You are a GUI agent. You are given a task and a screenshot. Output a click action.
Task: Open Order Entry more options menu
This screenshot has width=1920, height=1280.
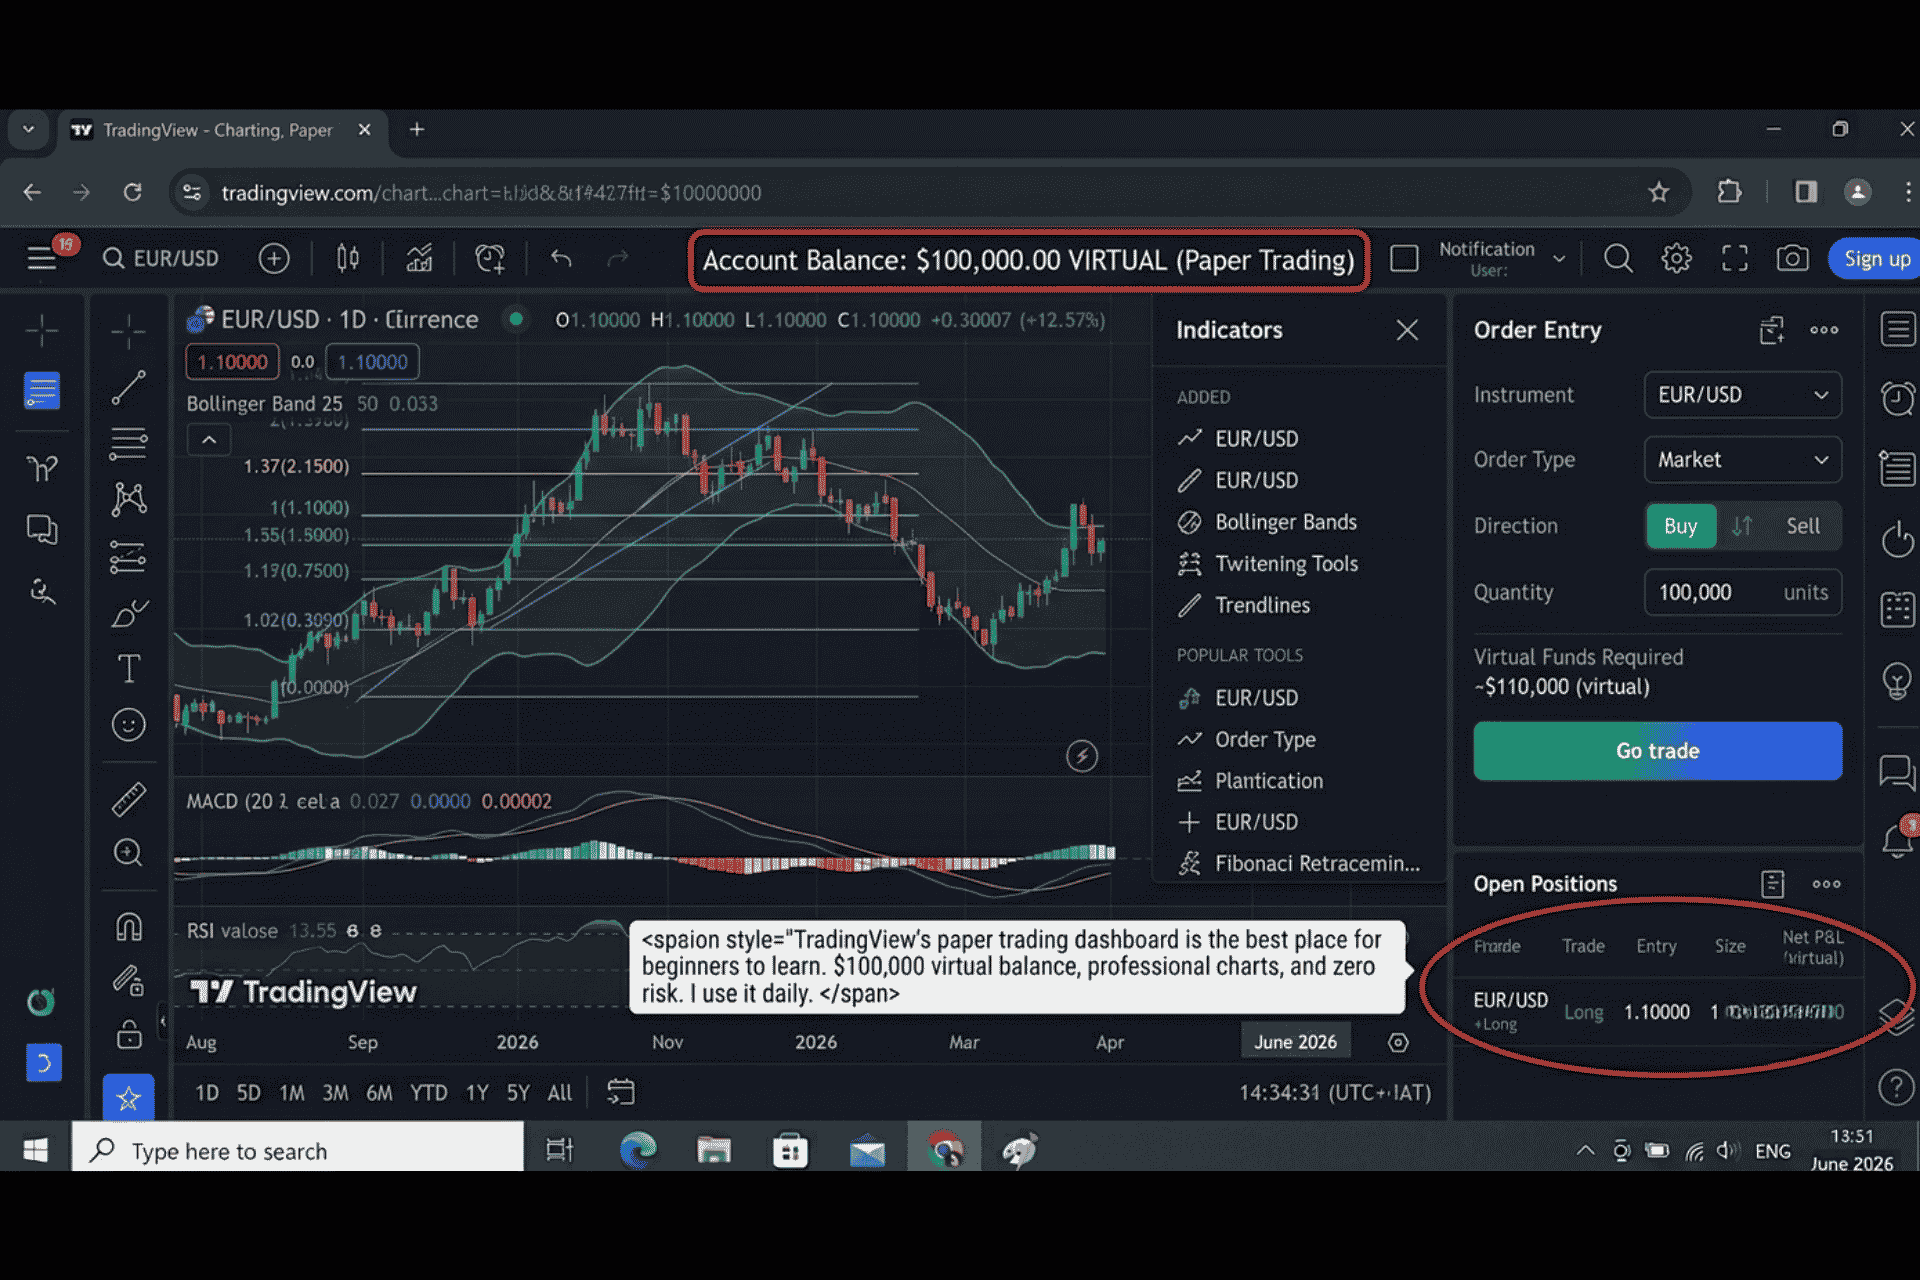point(1824,330)
